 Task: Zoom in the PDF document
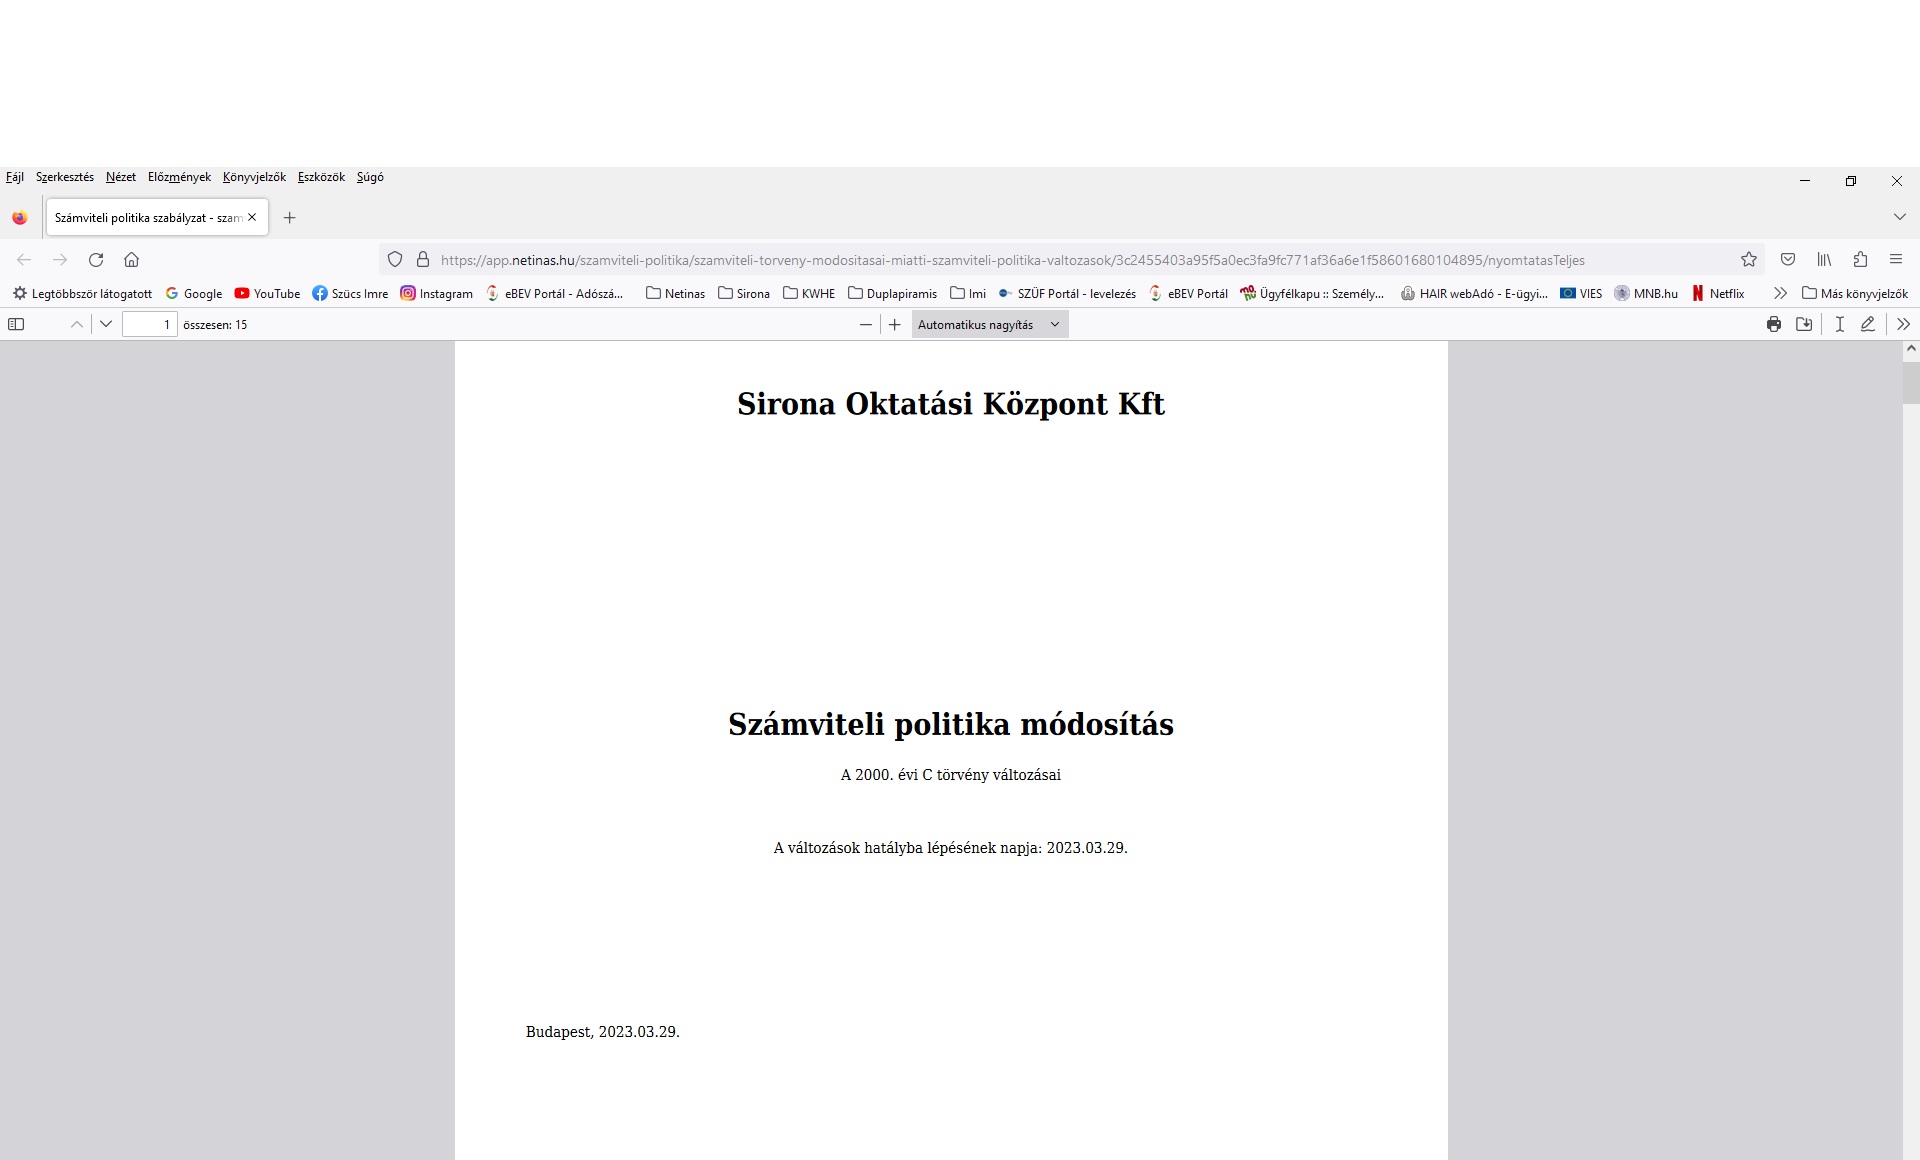(x=895, y=324)
